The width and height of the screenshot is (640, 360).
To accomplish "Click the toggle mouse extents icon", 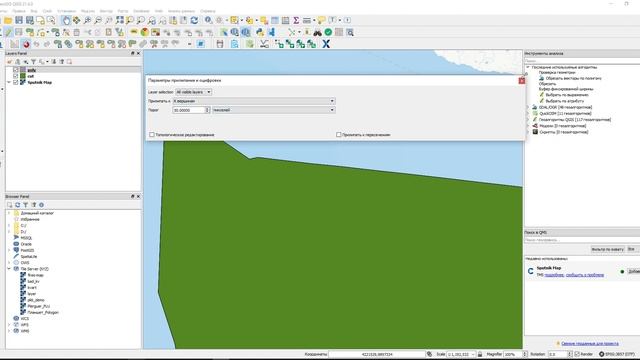I will (429, 354).
